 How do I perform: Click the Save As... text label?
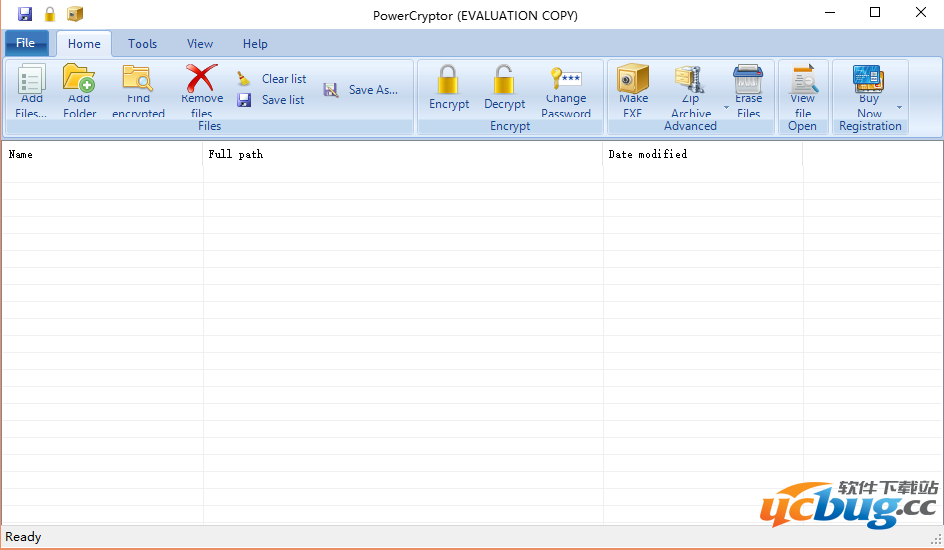pyautogui.click(x=373, y=90)
